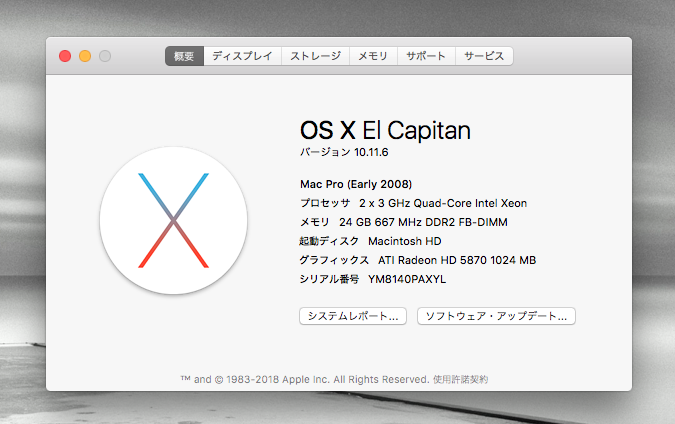Go to the サービス tab
675x424 pixels.
(x=484, y=56)
